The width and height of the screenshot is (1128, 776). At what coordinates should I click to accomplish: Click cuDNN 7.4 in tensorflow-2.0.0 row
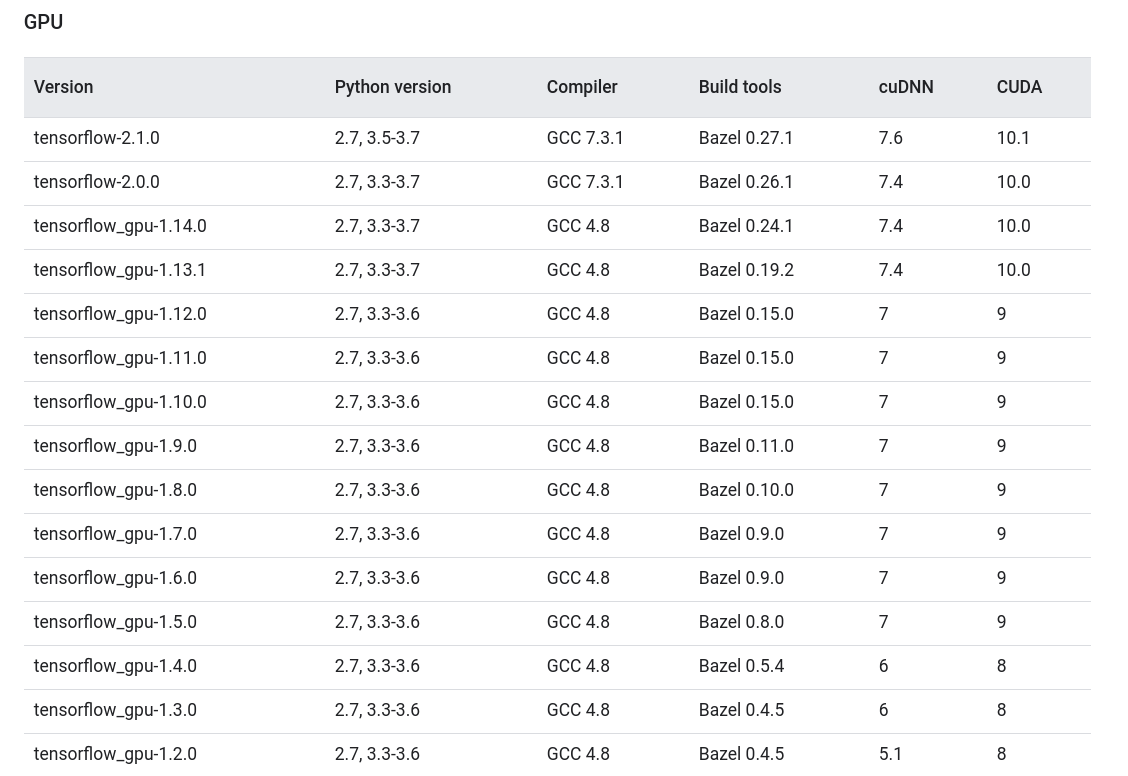pos(891,182)
